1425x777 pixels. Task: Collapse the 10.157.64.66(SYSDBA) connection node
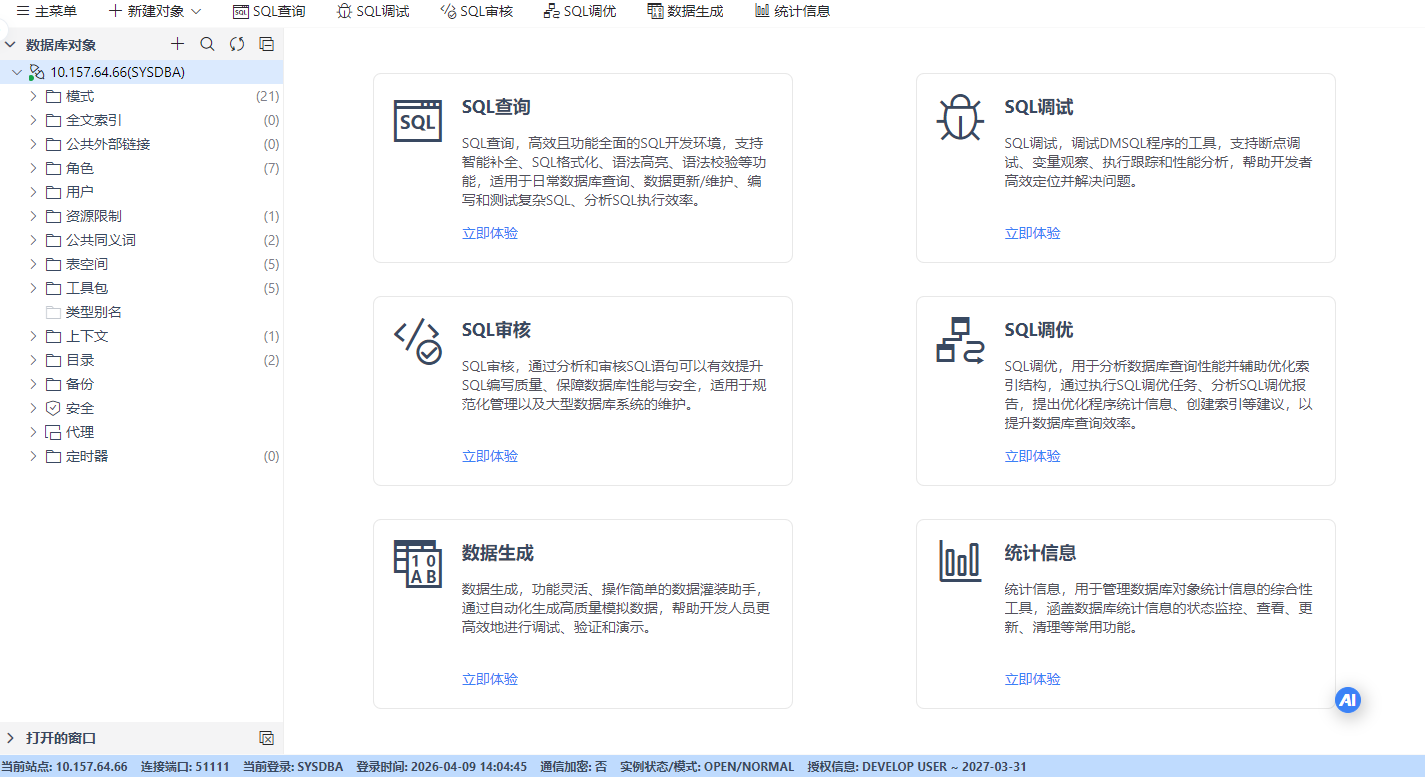[16, 72]
